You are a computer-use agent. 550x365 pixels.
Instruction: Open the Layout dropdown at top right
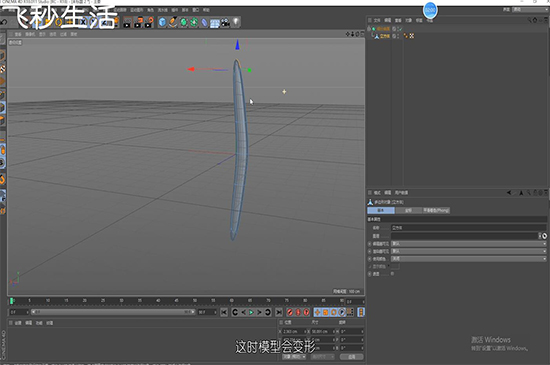(x=530, y=9)
